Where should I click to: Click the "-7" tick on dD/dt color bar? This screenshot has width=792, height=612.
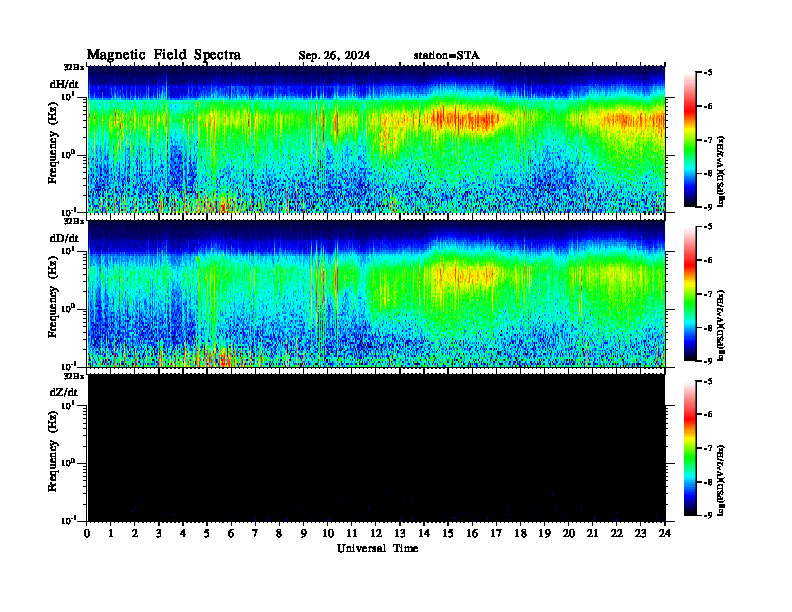tap(708, 293)
